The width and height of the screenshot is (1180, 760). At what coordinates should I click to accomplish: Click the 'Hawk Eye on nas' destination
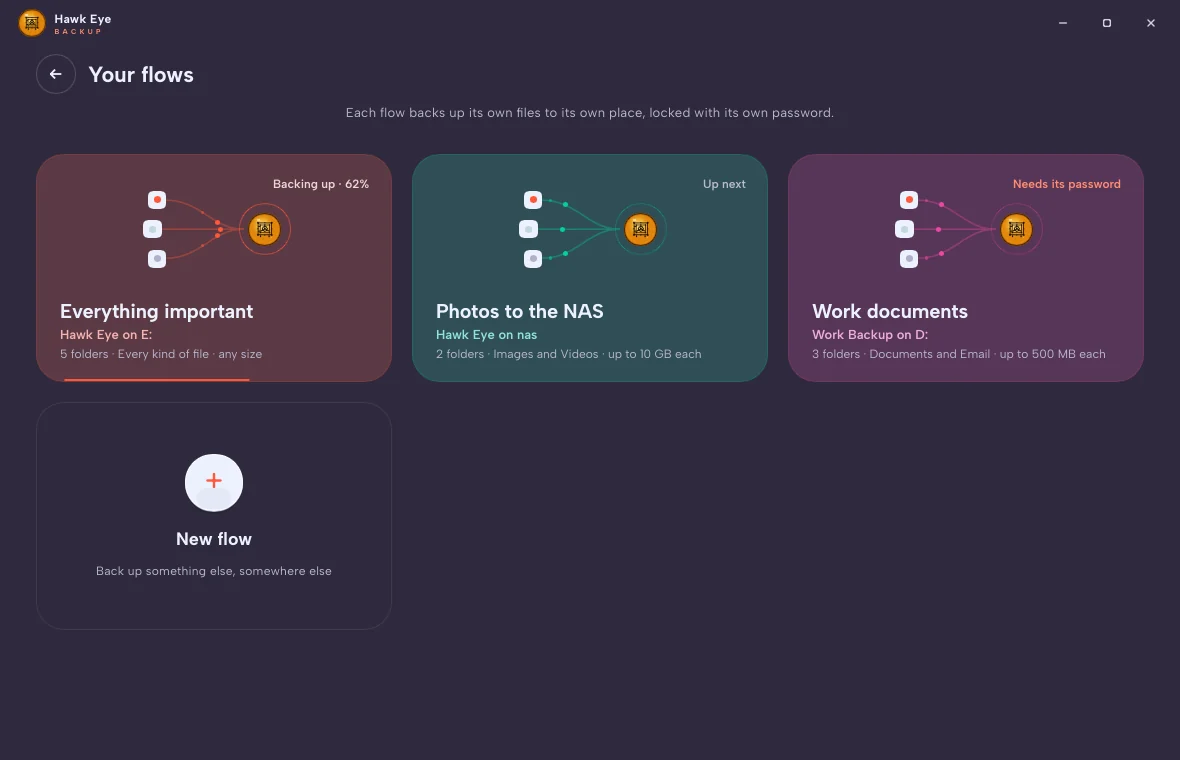pyautogui.click(x=486, y=334)
